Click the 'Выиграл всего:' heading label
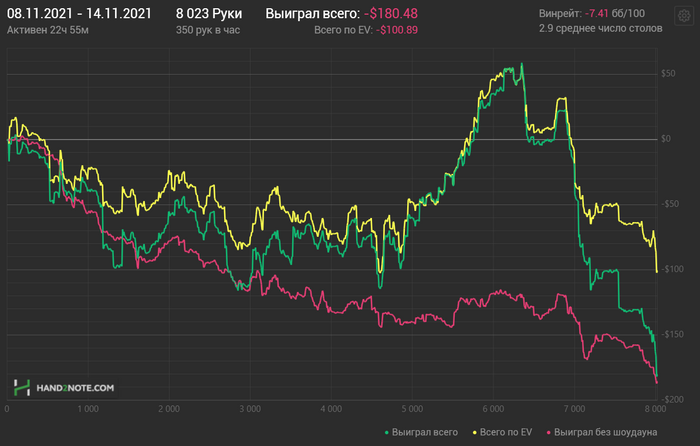 (x=312, y=14)
